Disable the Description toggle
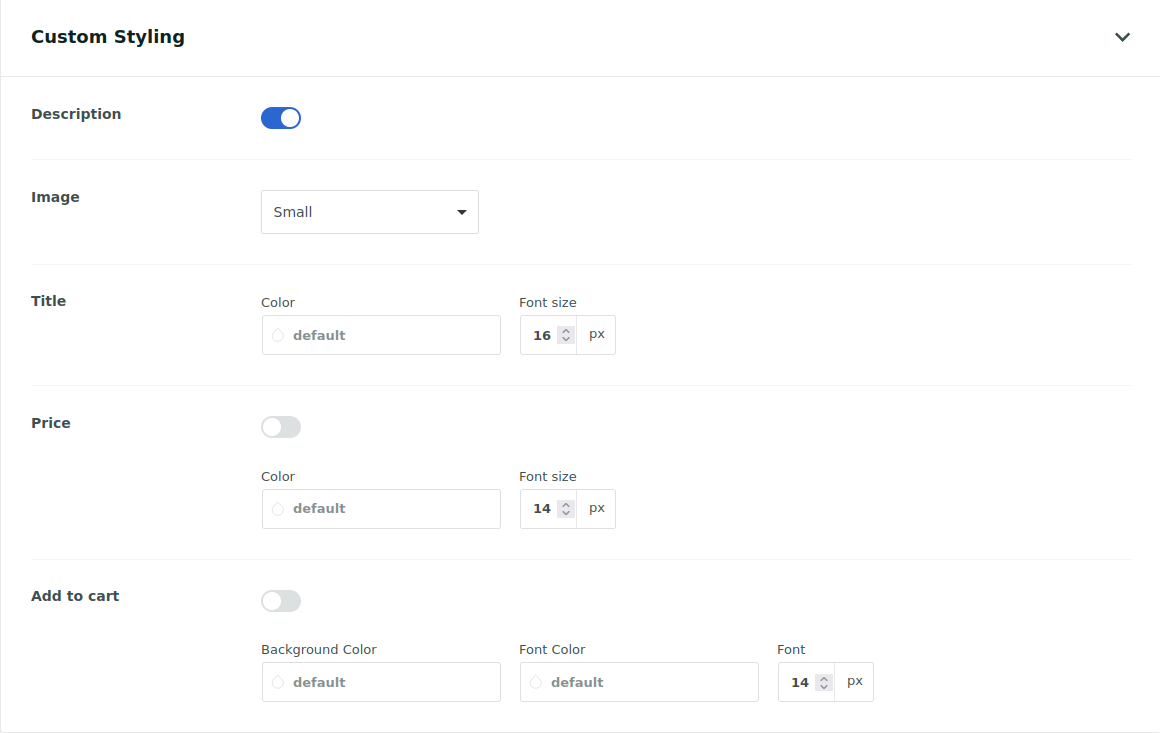This screenshot has width=1160, height=733. [x=281, y=117]
